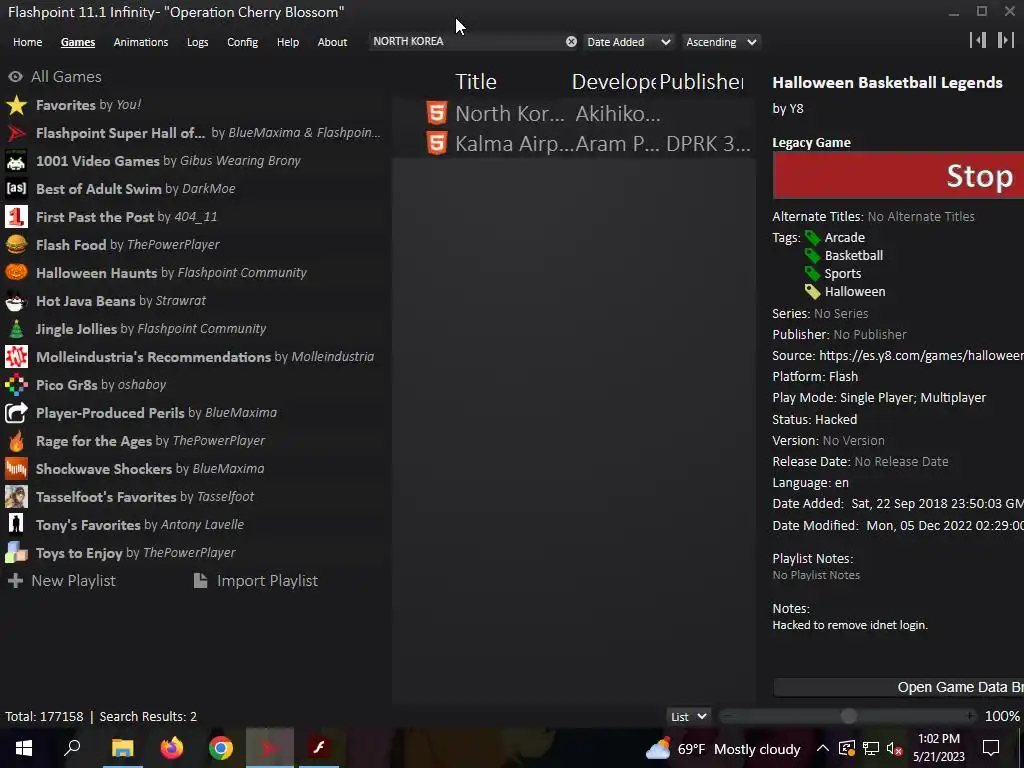Click the Arcade tag label
Screen dimensions: 1024x768
pos(844,238)
